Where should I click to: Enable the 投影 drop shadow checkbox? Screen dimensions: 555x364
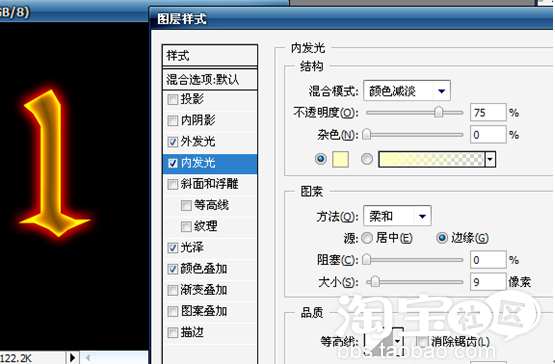172,99
